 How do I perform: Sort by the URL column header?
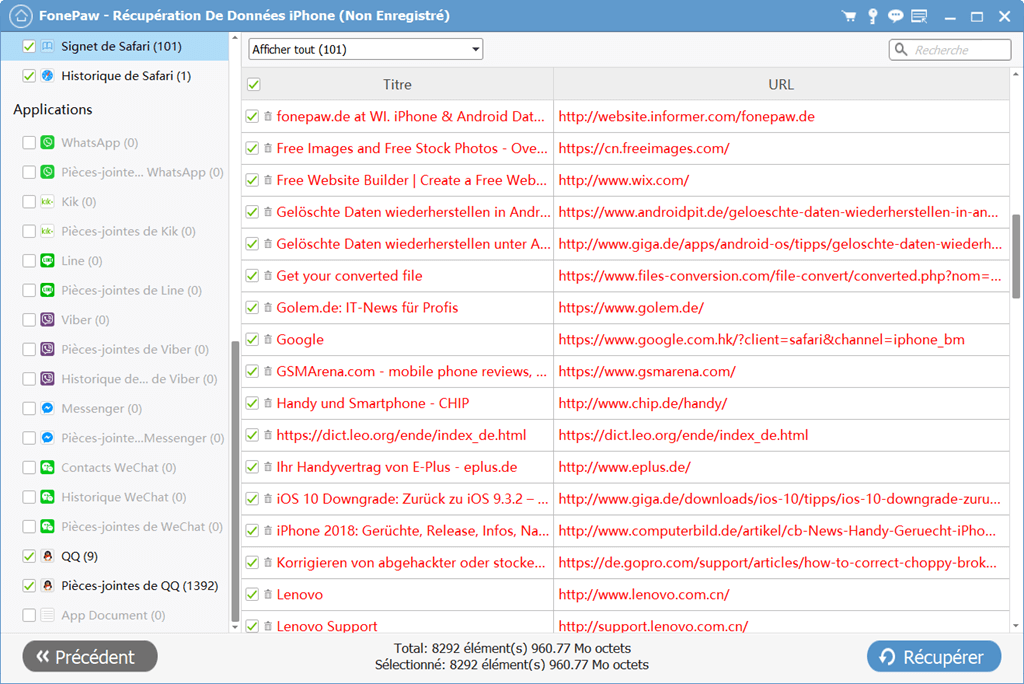click(781, 84)
